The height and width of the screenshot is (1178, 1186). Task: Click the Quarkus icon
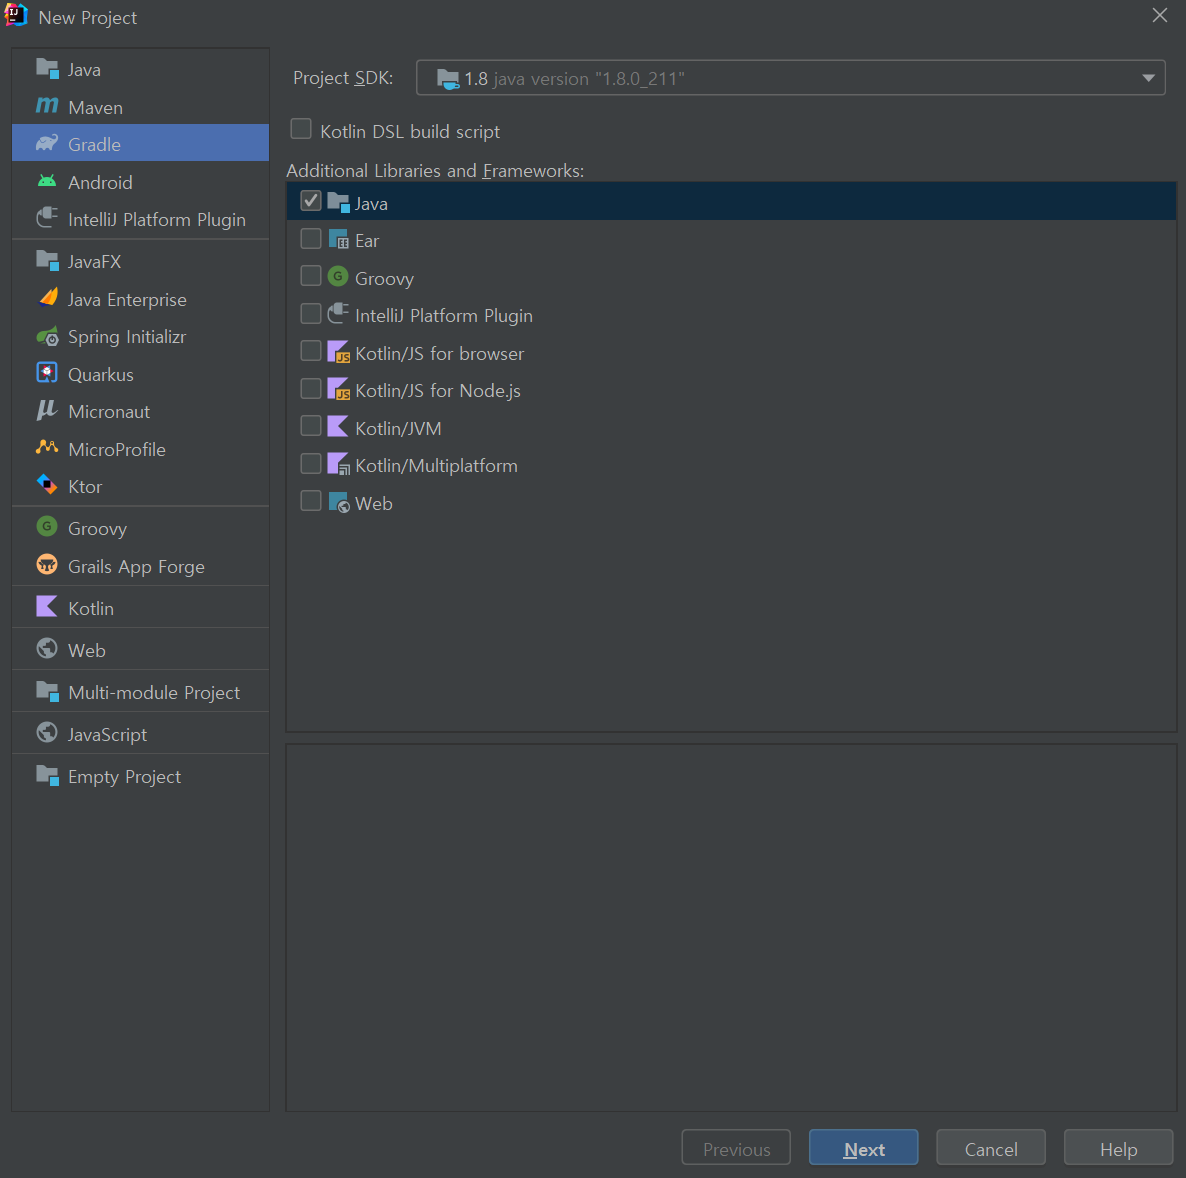pyautogui.click(x=47, y=372)
